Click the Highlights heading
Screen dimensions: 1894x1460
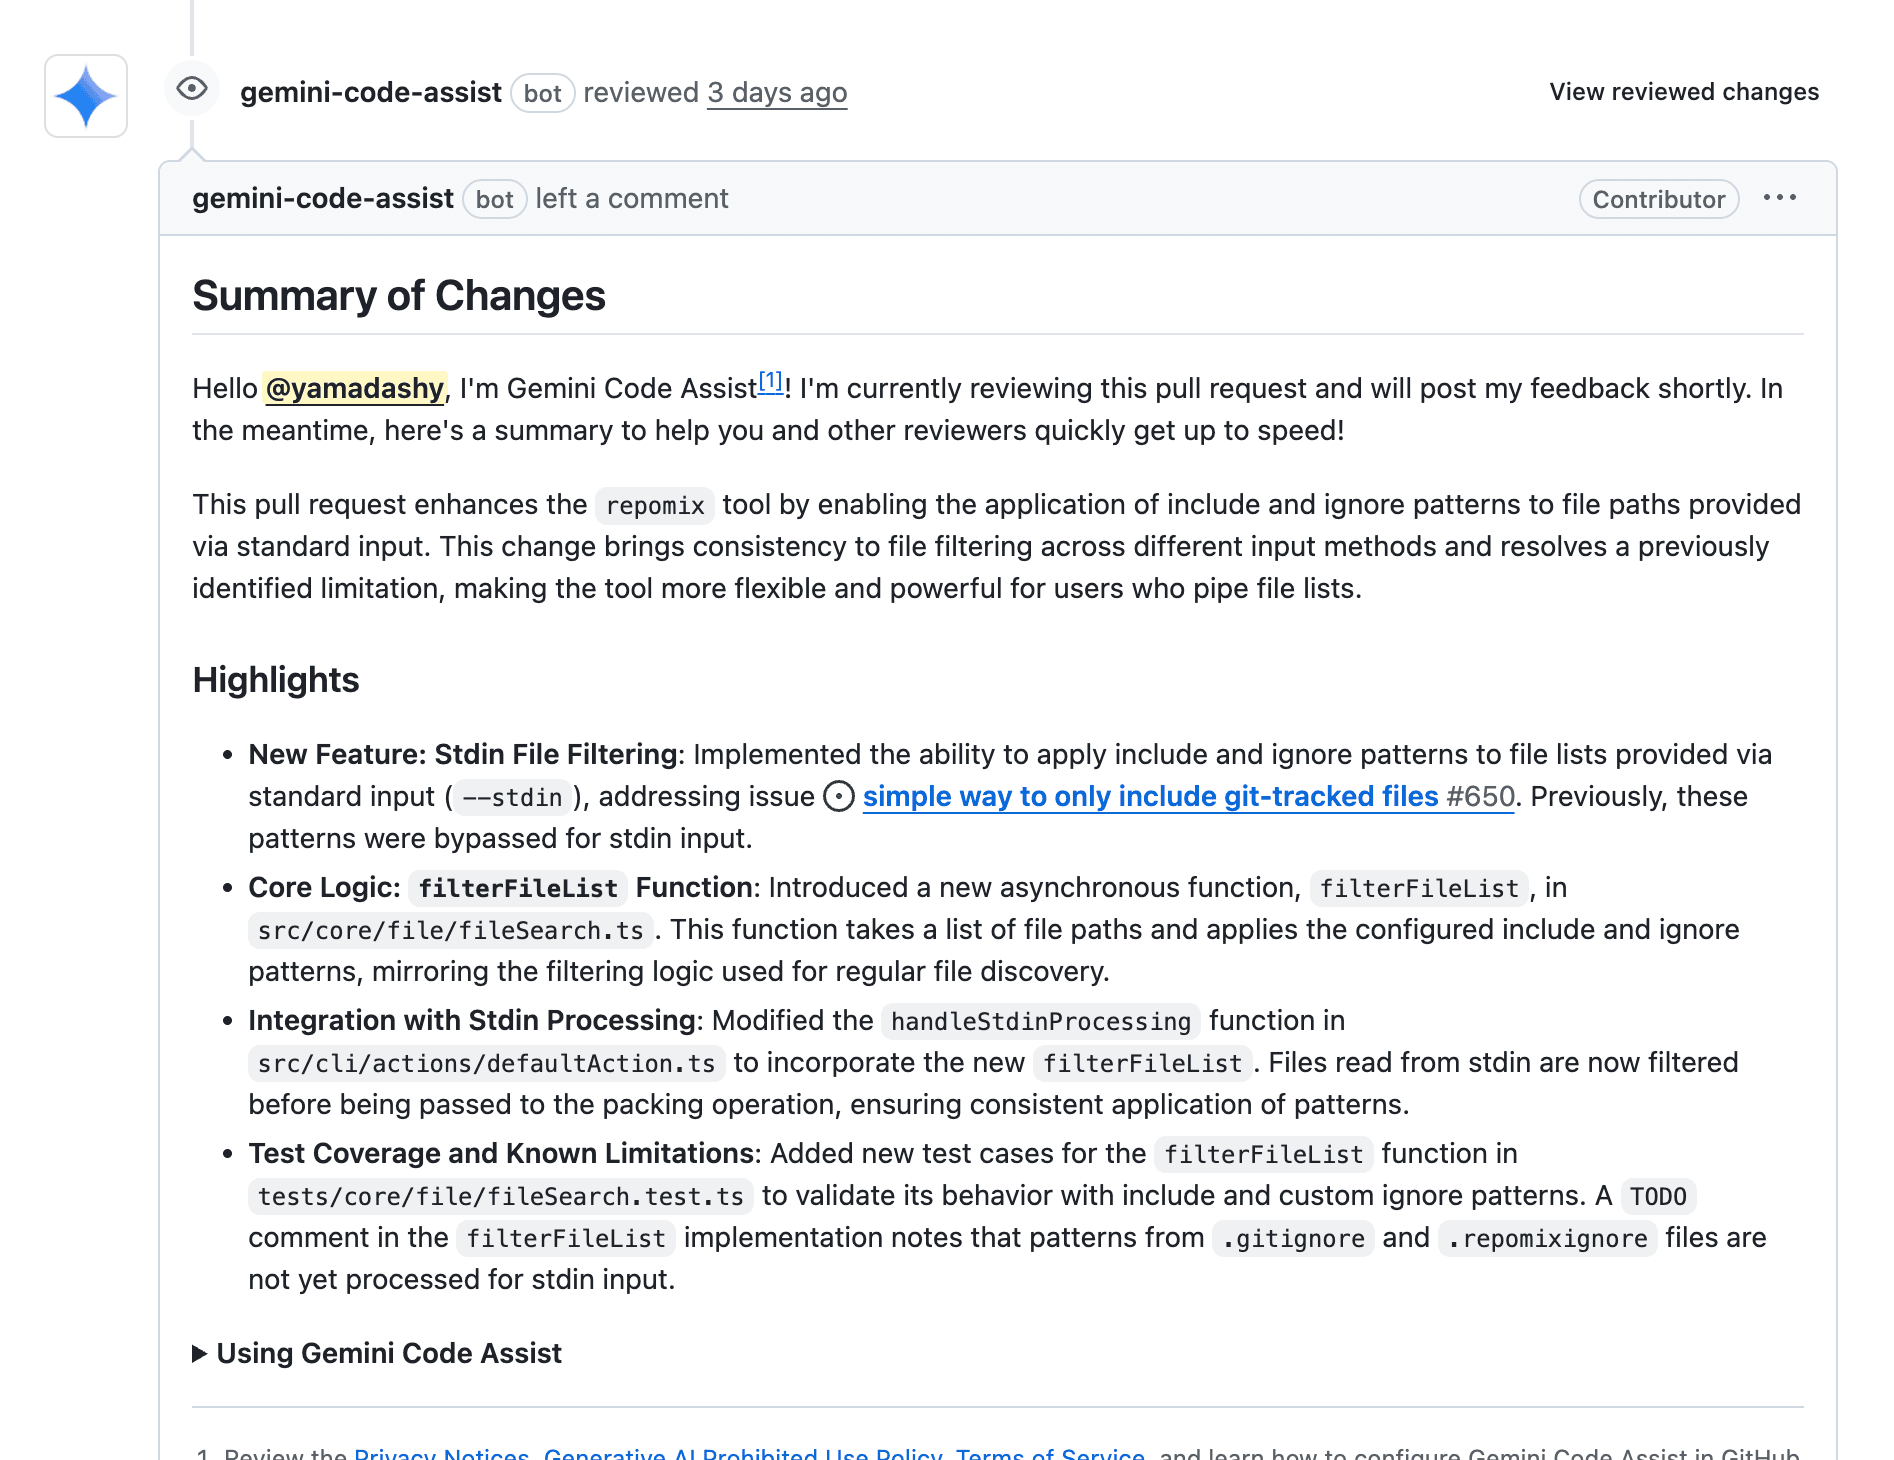(x=276, y=680)
